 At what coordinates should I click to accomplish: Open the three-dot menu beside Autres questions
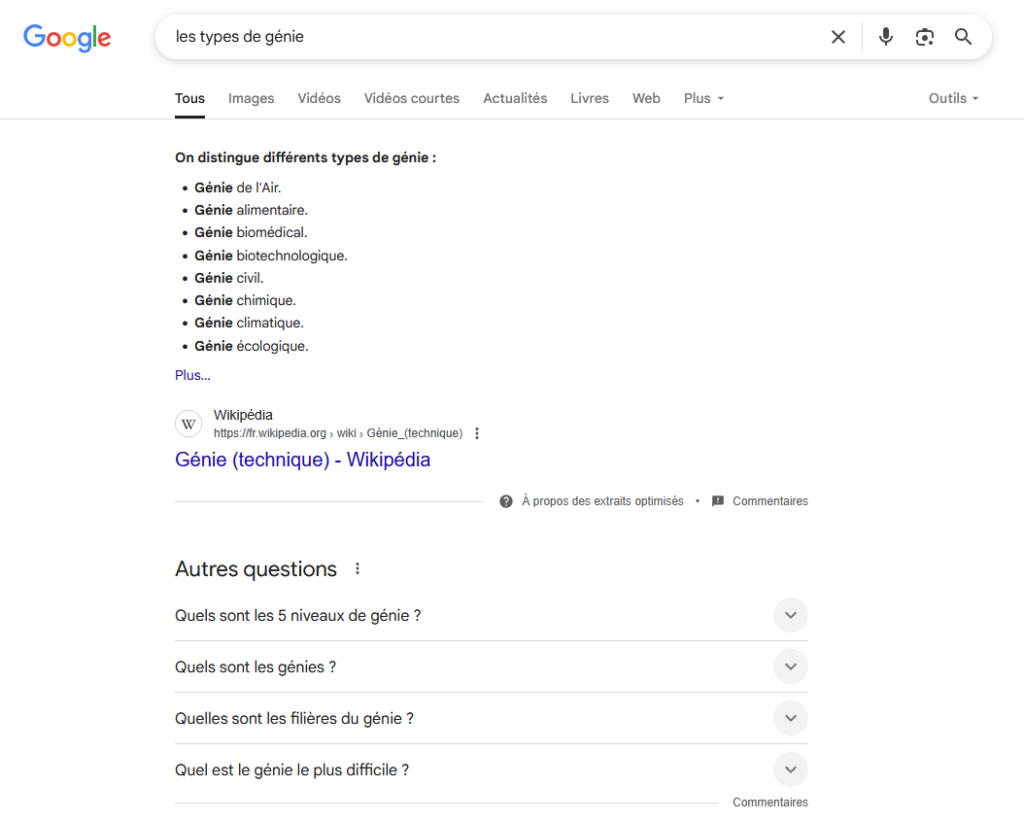tap(357, 569)
